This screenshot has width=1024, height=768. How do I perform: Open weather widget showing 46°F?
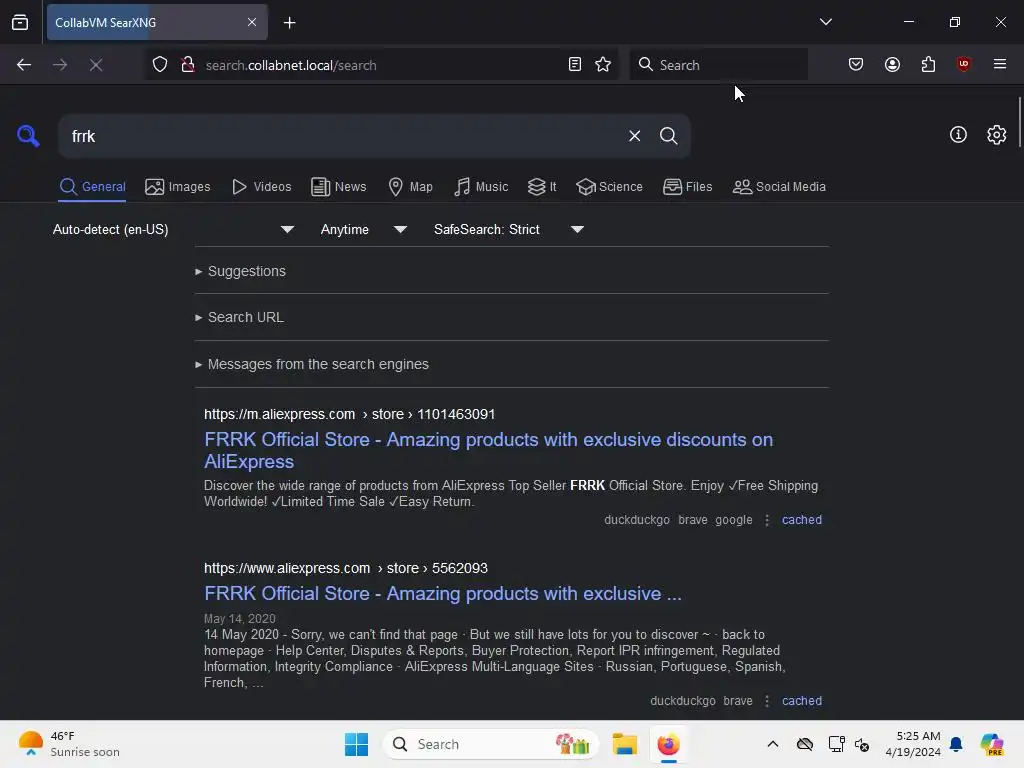click(69, 744)
